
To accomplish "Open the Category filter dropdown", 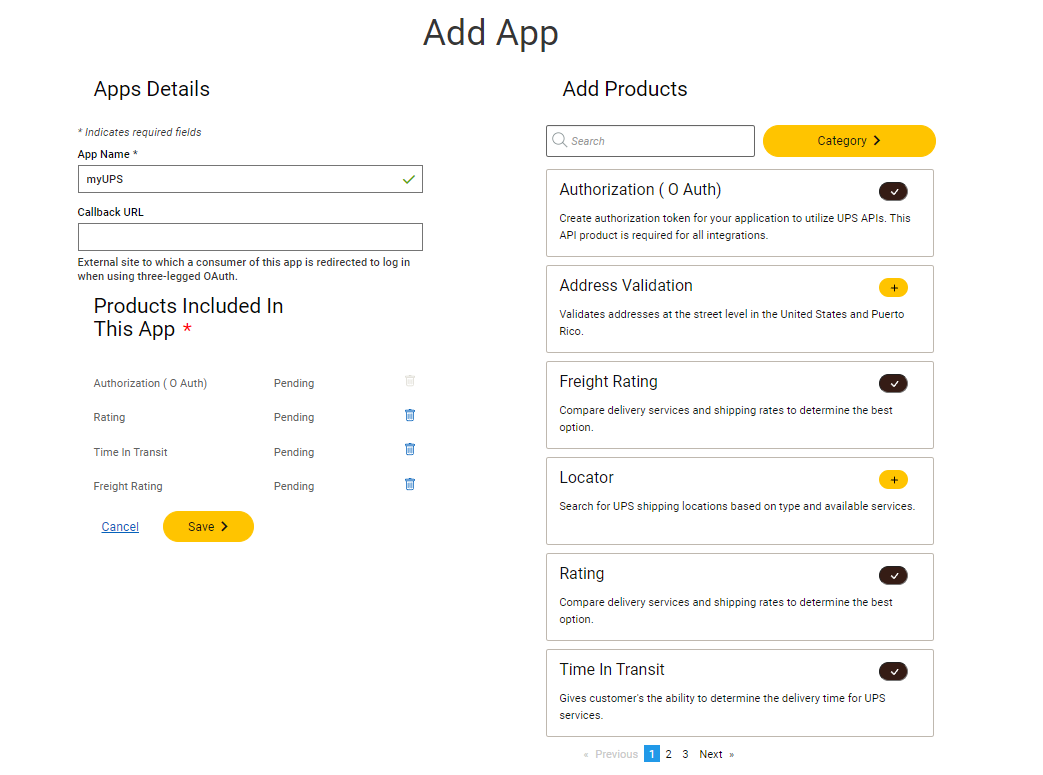I will [849, 141].
